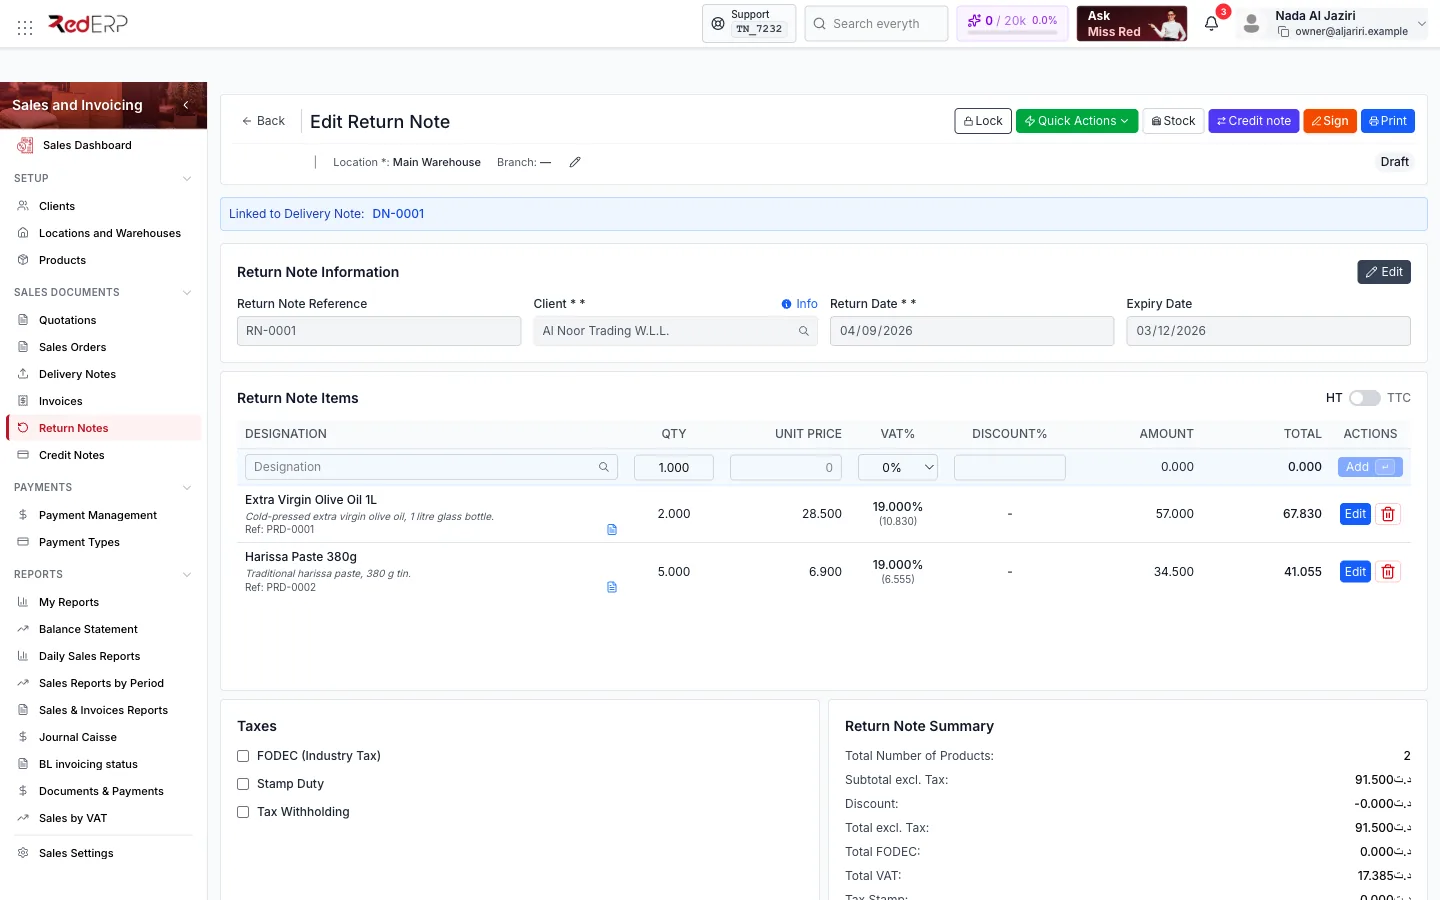Check the Stamp Duty checkbox
This screenshot has width=1440, height=900.
coord(243,784)
